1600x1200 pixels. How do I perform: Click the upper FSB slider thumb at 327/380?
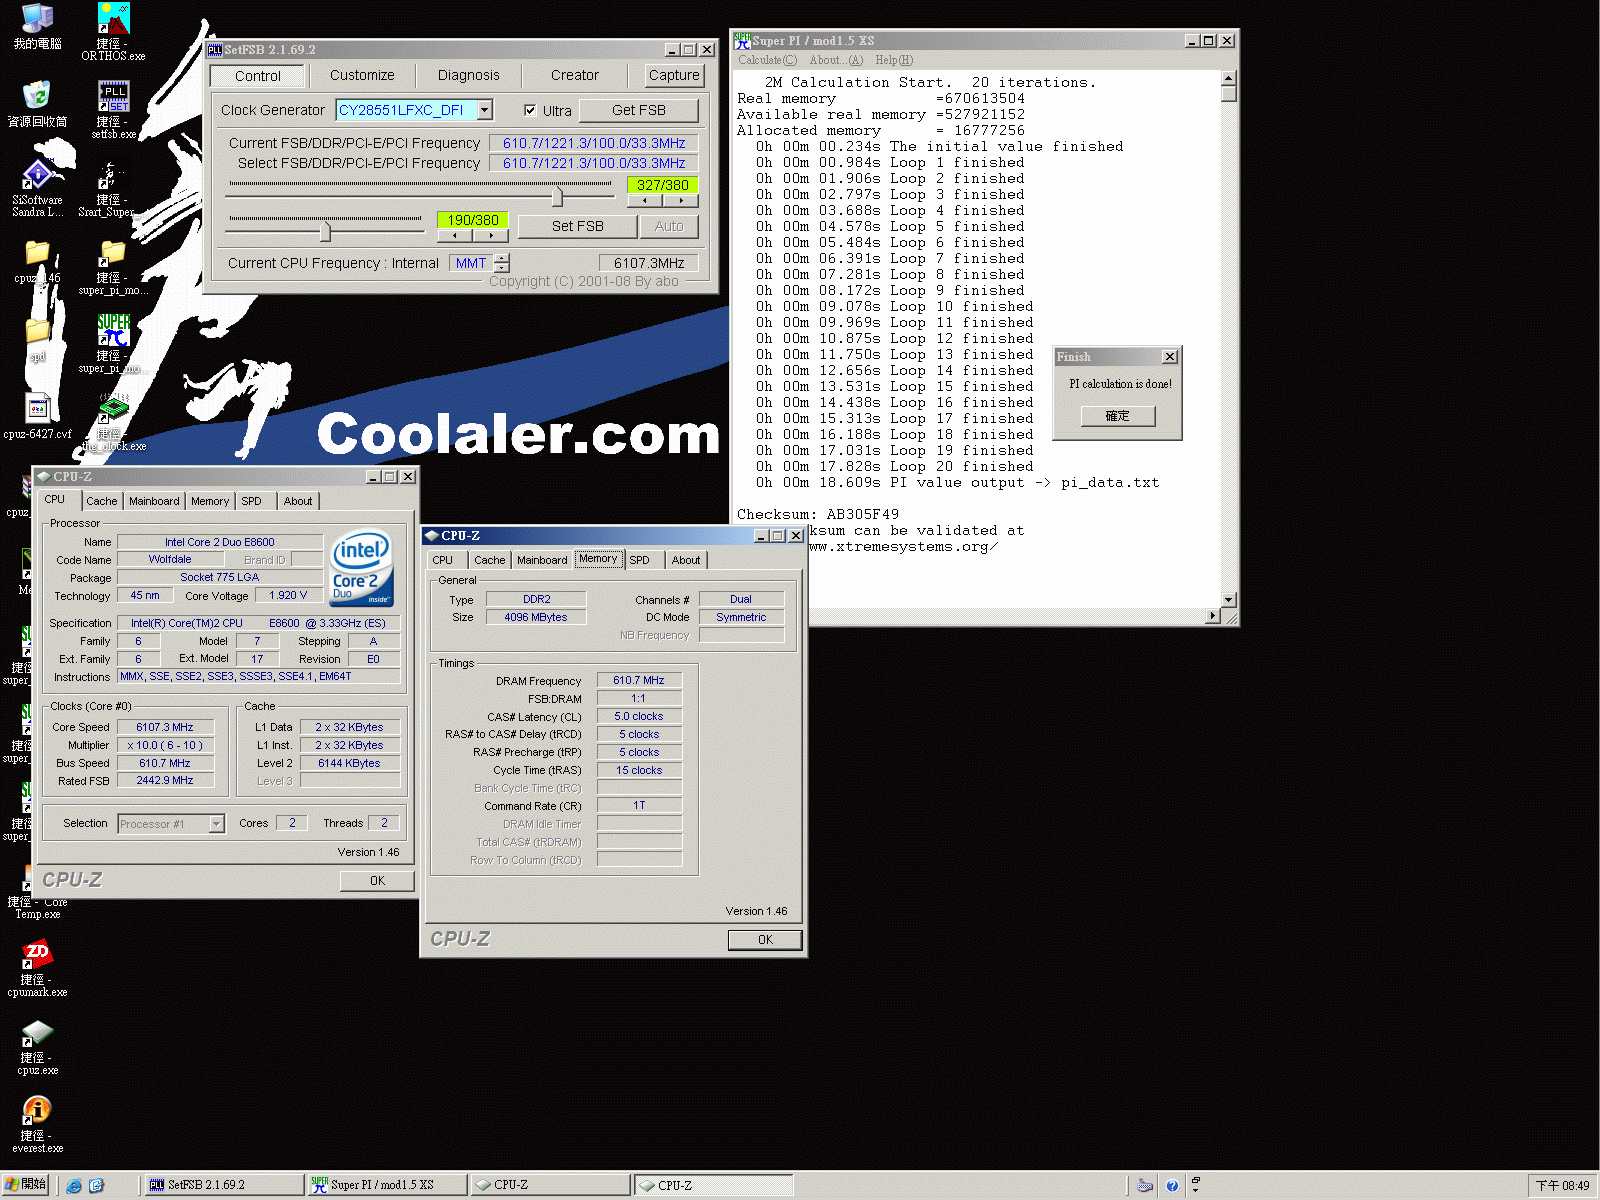pos(558,196)
